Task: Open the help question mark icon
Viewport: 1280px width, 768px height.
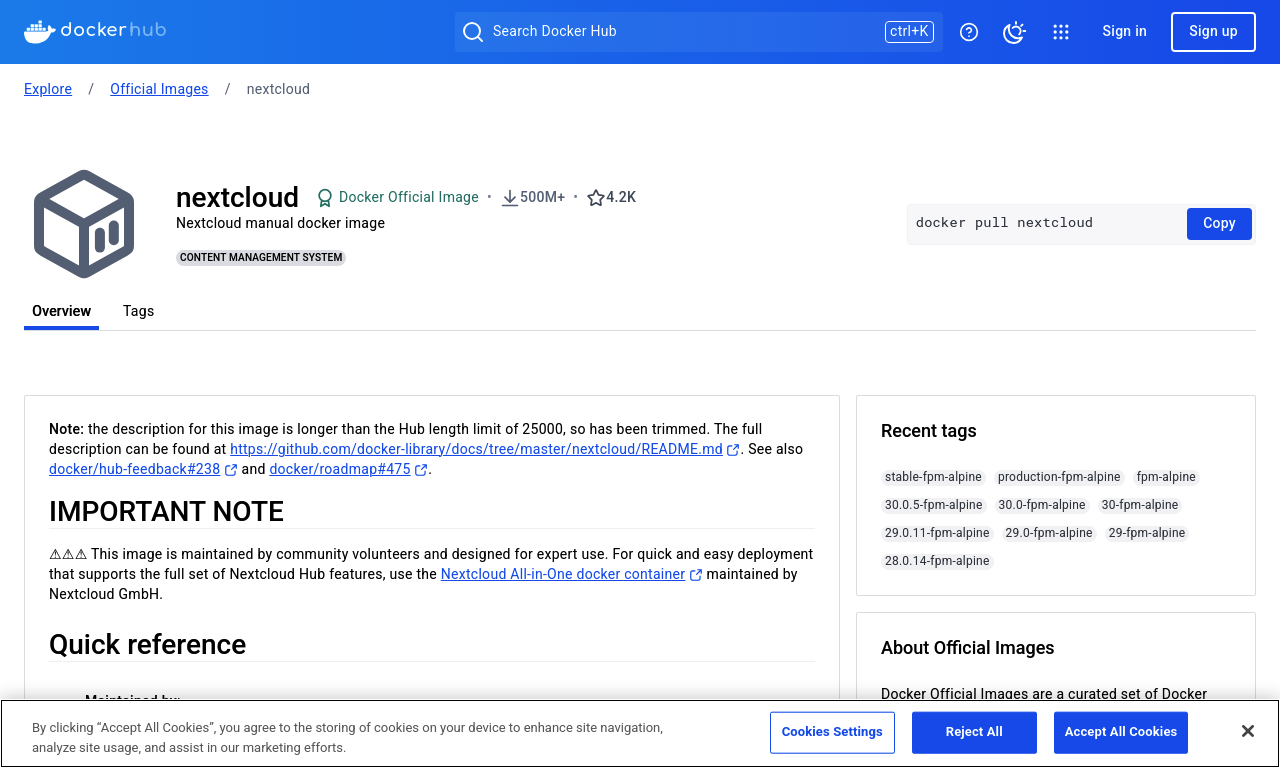Action: click(968, 32)
